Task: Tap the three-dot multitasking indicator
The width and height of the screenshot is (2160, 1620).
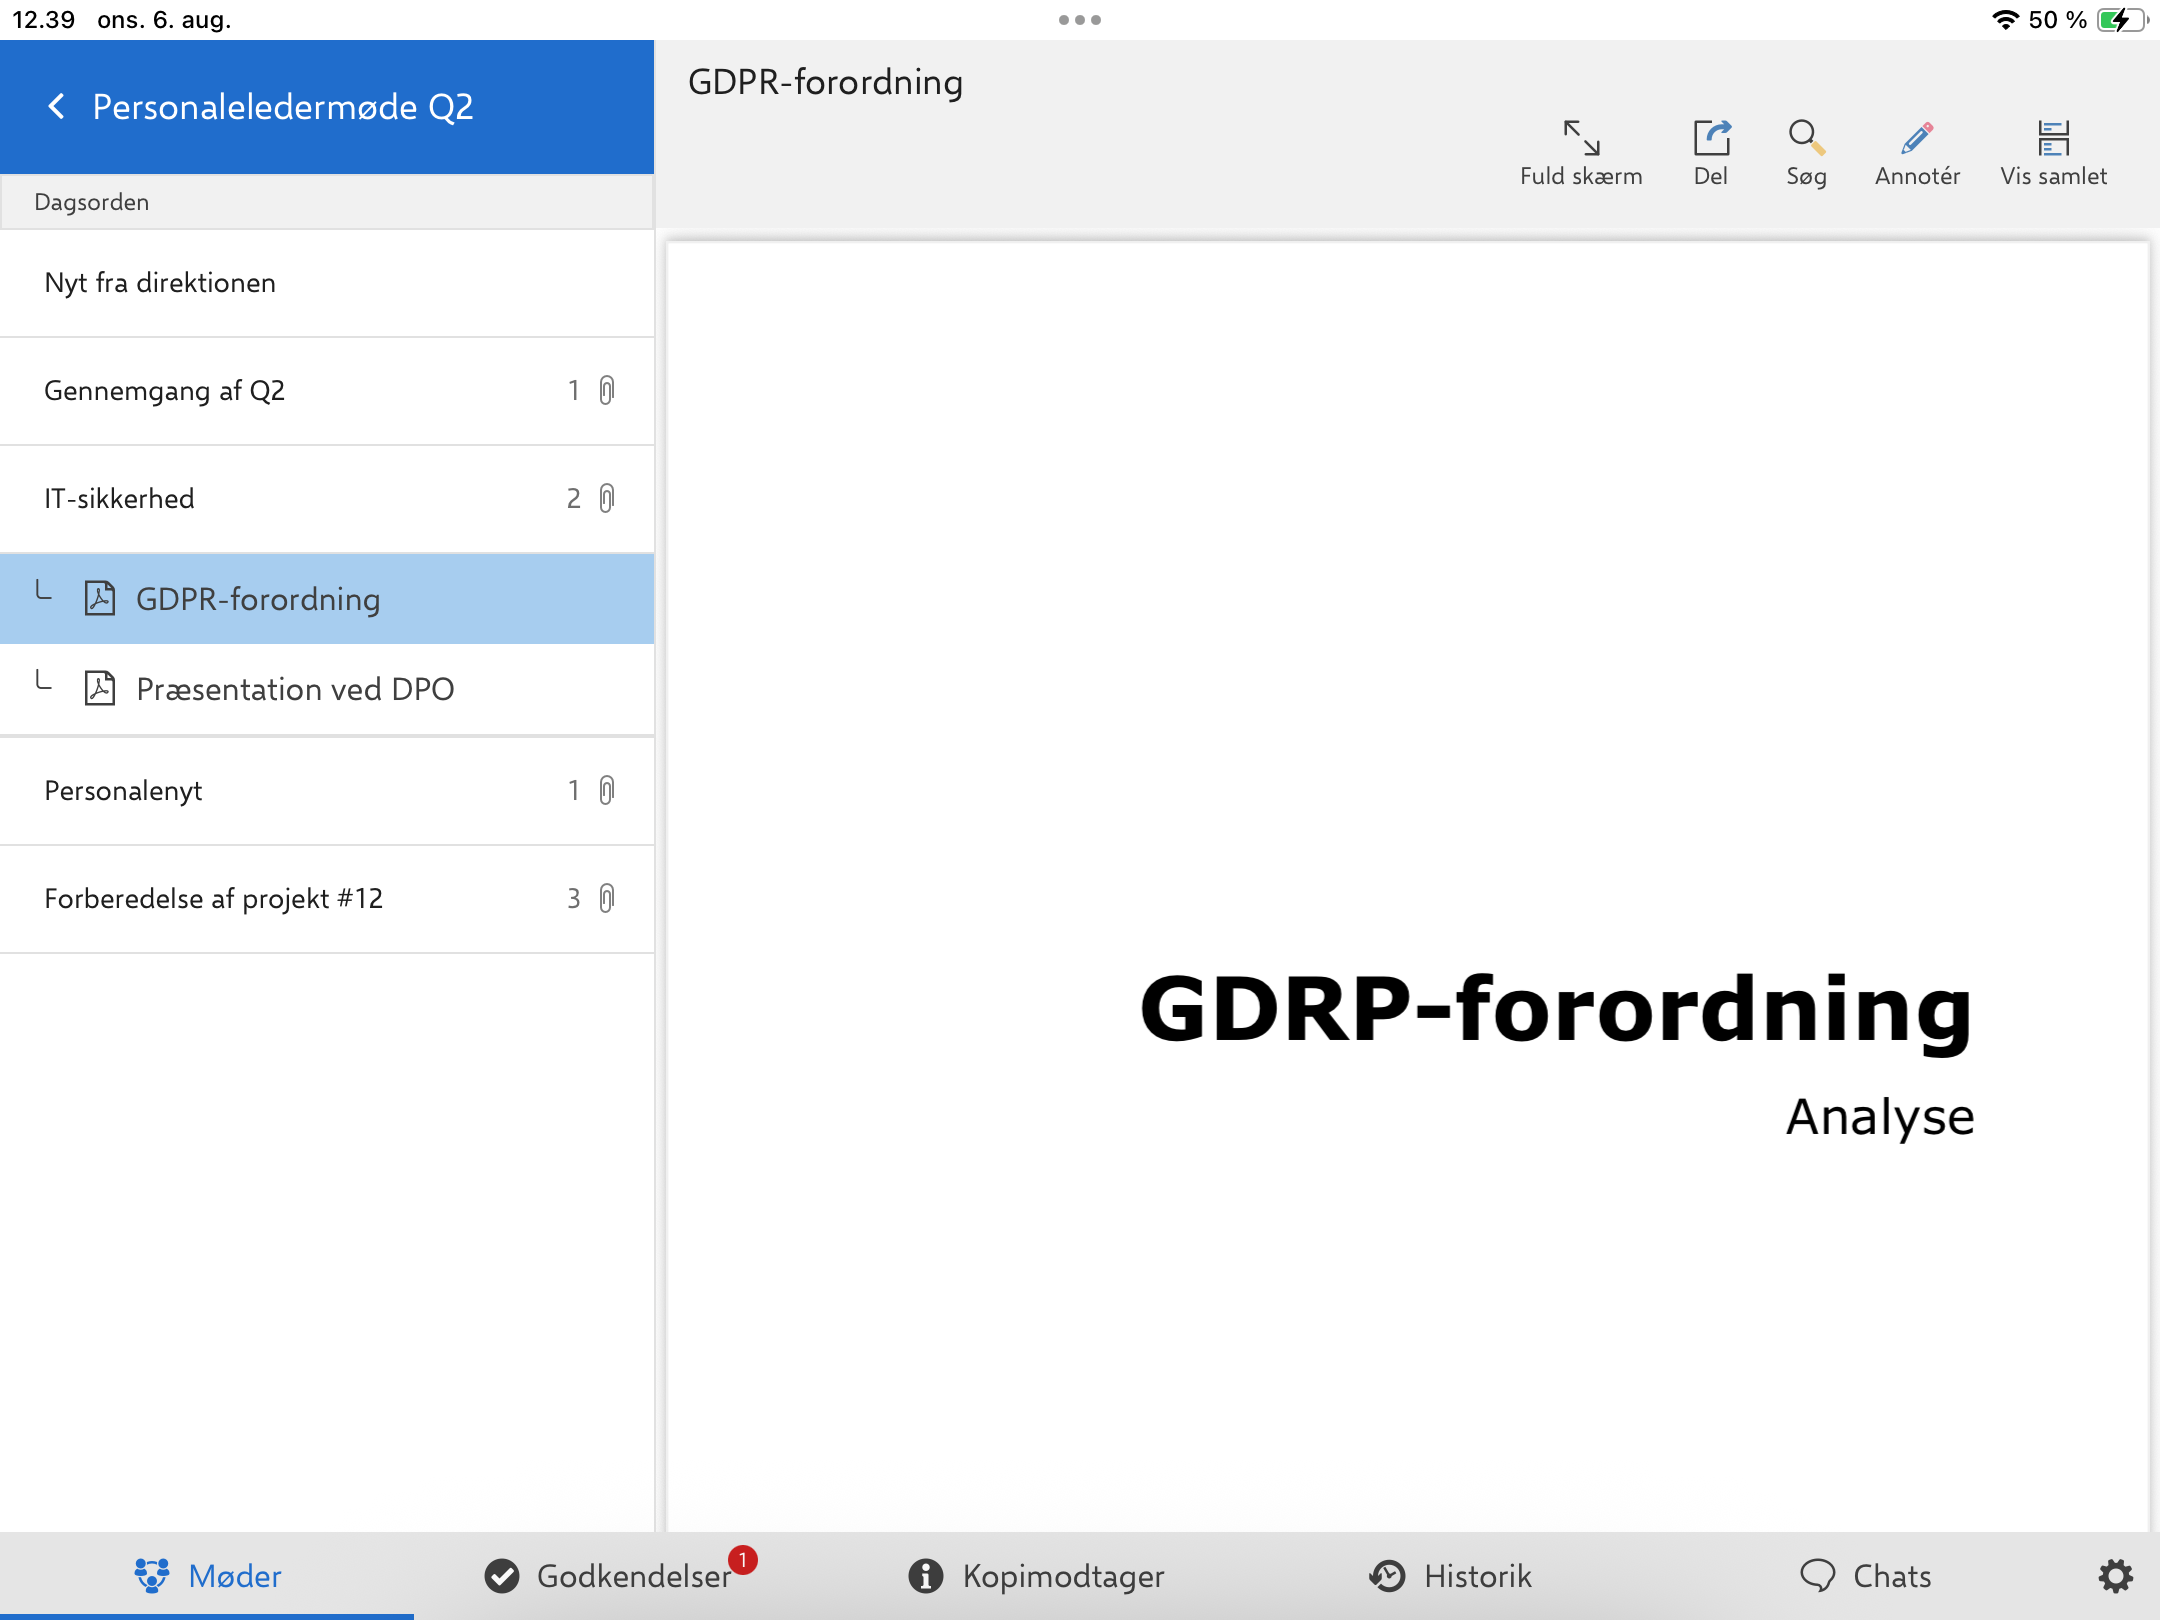Action: 1080,20
